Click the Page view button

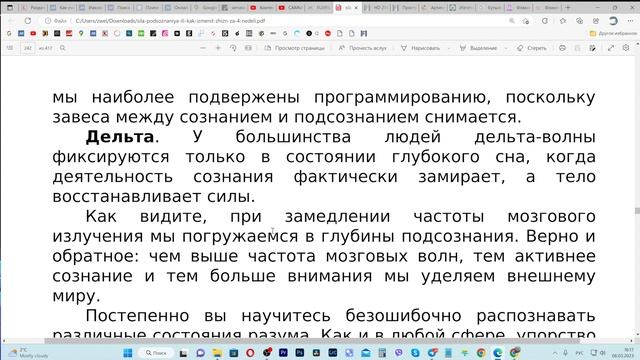click(295, 48)
